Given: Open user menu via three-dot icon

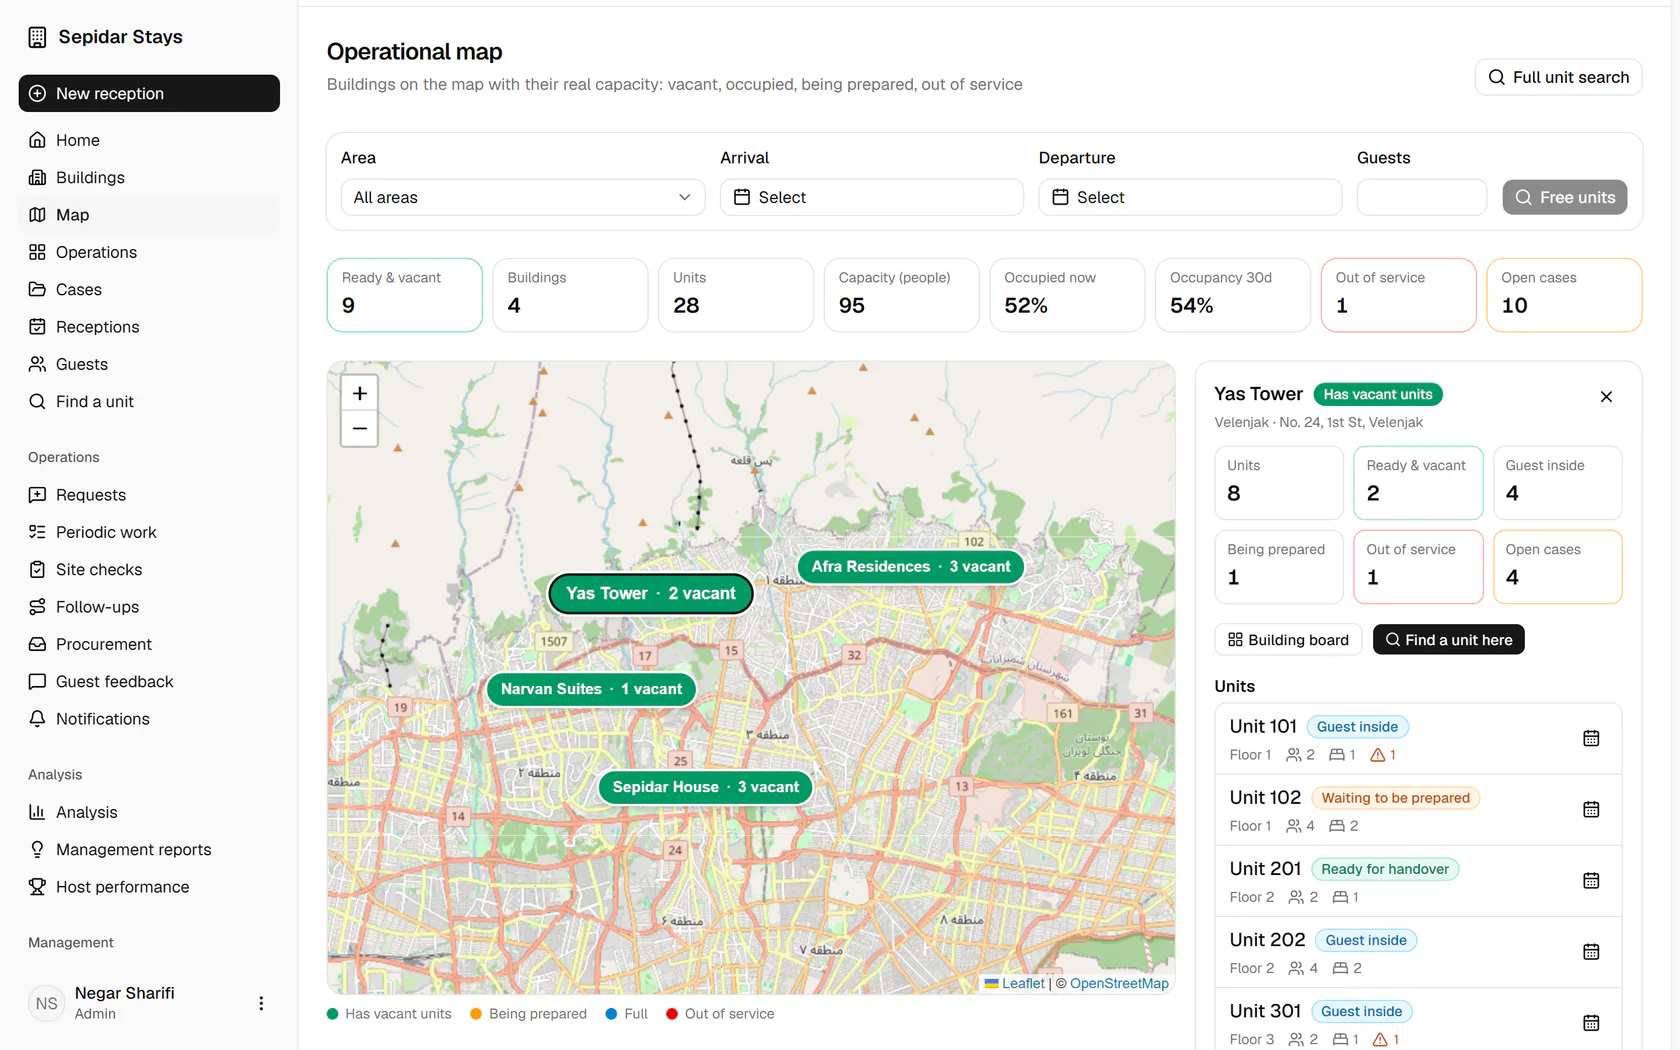Looking at the screenshot, I should pyautogui.click(x=261, y=1003).
